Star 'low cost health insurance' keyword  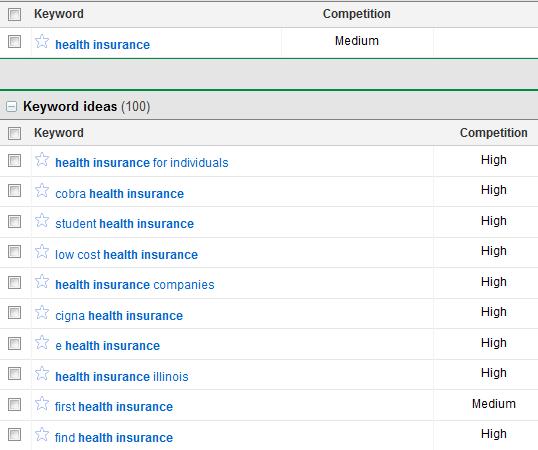42,251
